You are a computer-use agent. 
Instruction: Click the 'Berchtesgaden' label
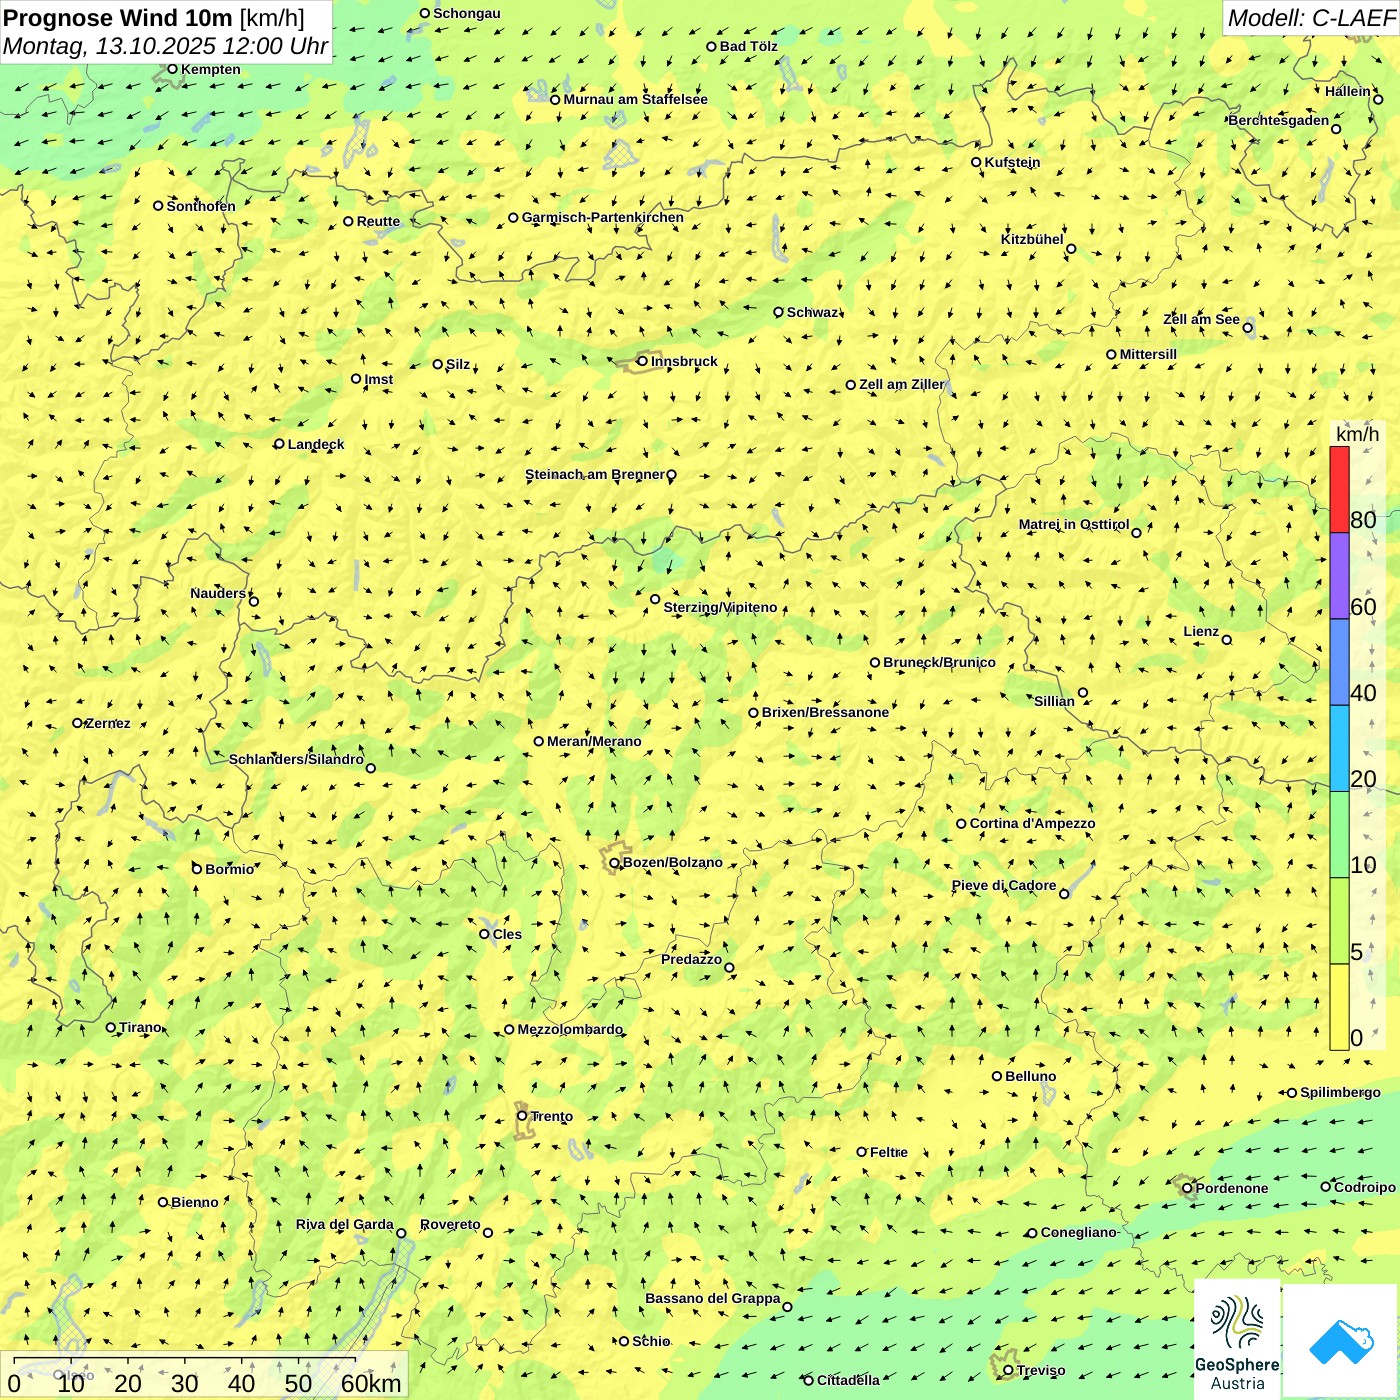click(1278, 120)
